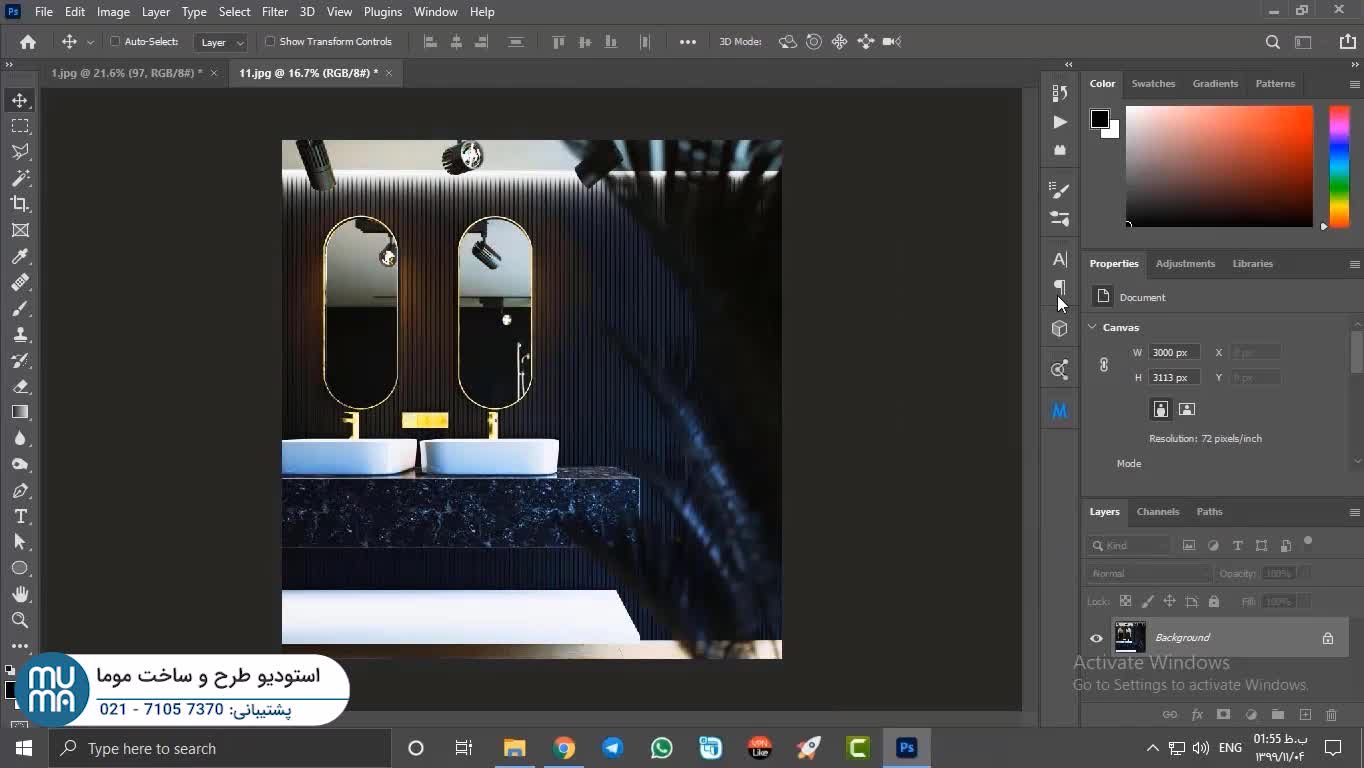Select the Hand tool

click(20, 594)
